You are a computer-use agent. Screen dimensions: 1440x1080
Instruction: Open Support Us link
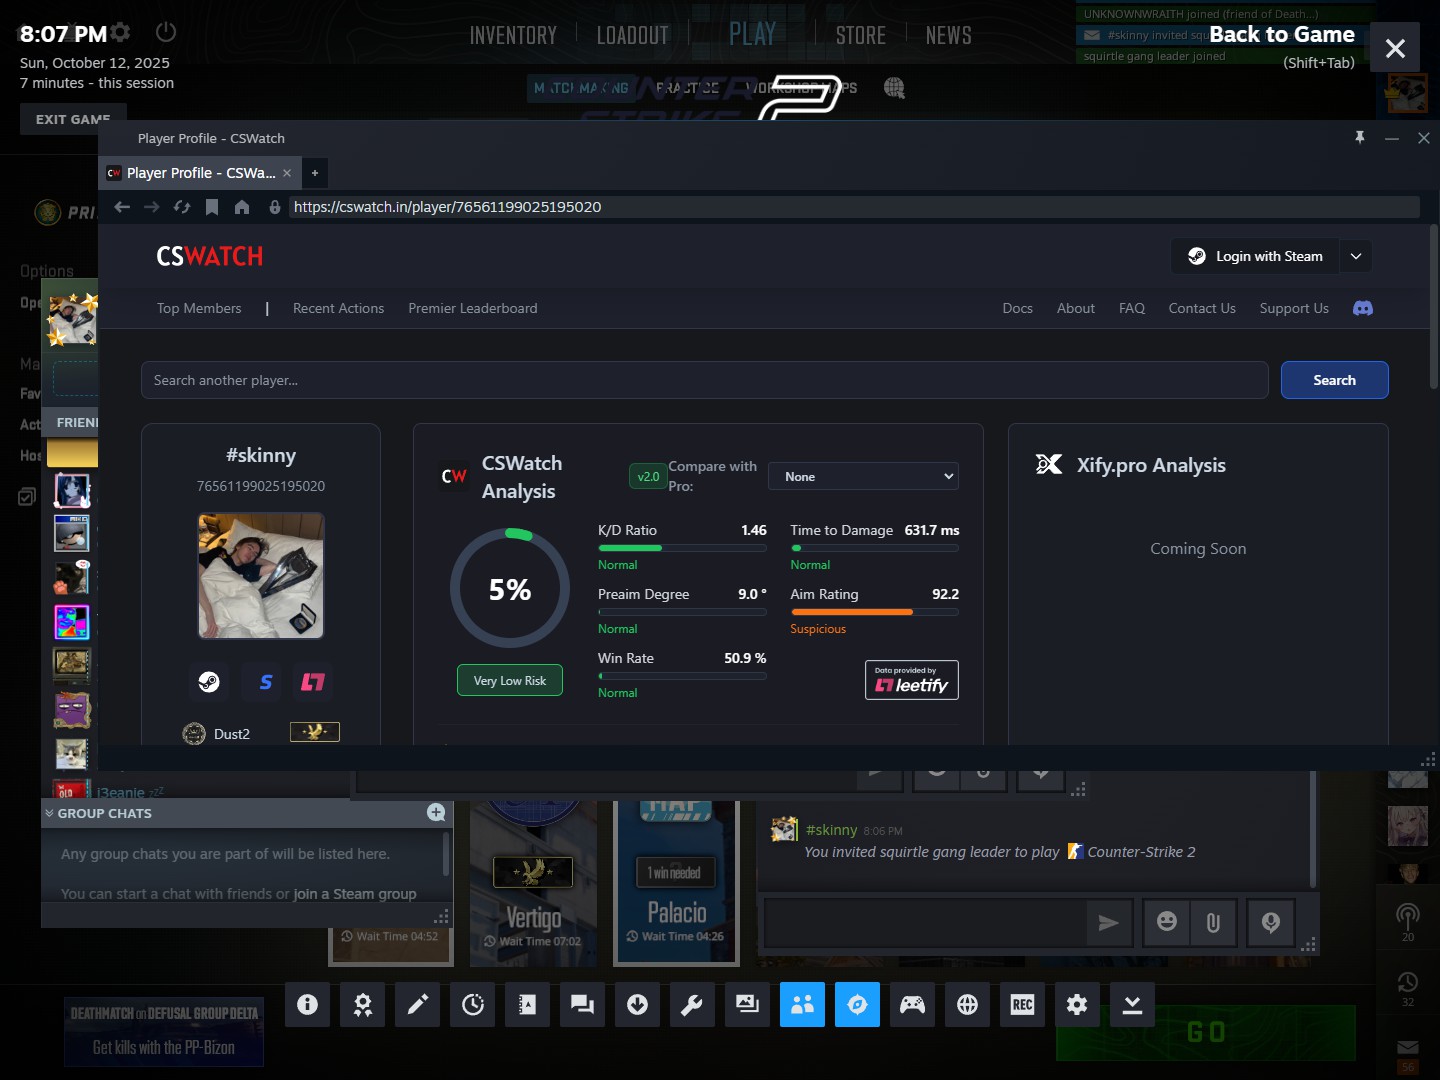tap(1294, 308)
